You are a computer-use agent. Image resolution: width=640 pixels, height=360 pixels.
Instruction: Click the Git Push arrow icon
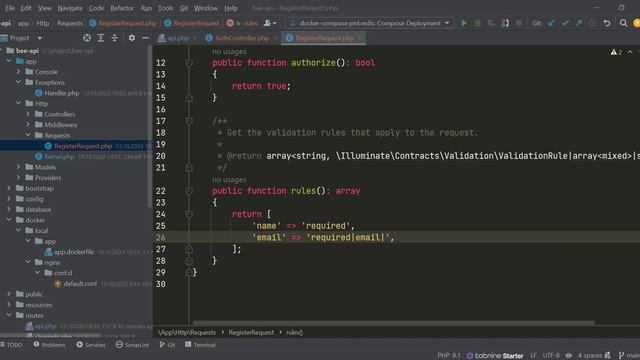(579, 23)
